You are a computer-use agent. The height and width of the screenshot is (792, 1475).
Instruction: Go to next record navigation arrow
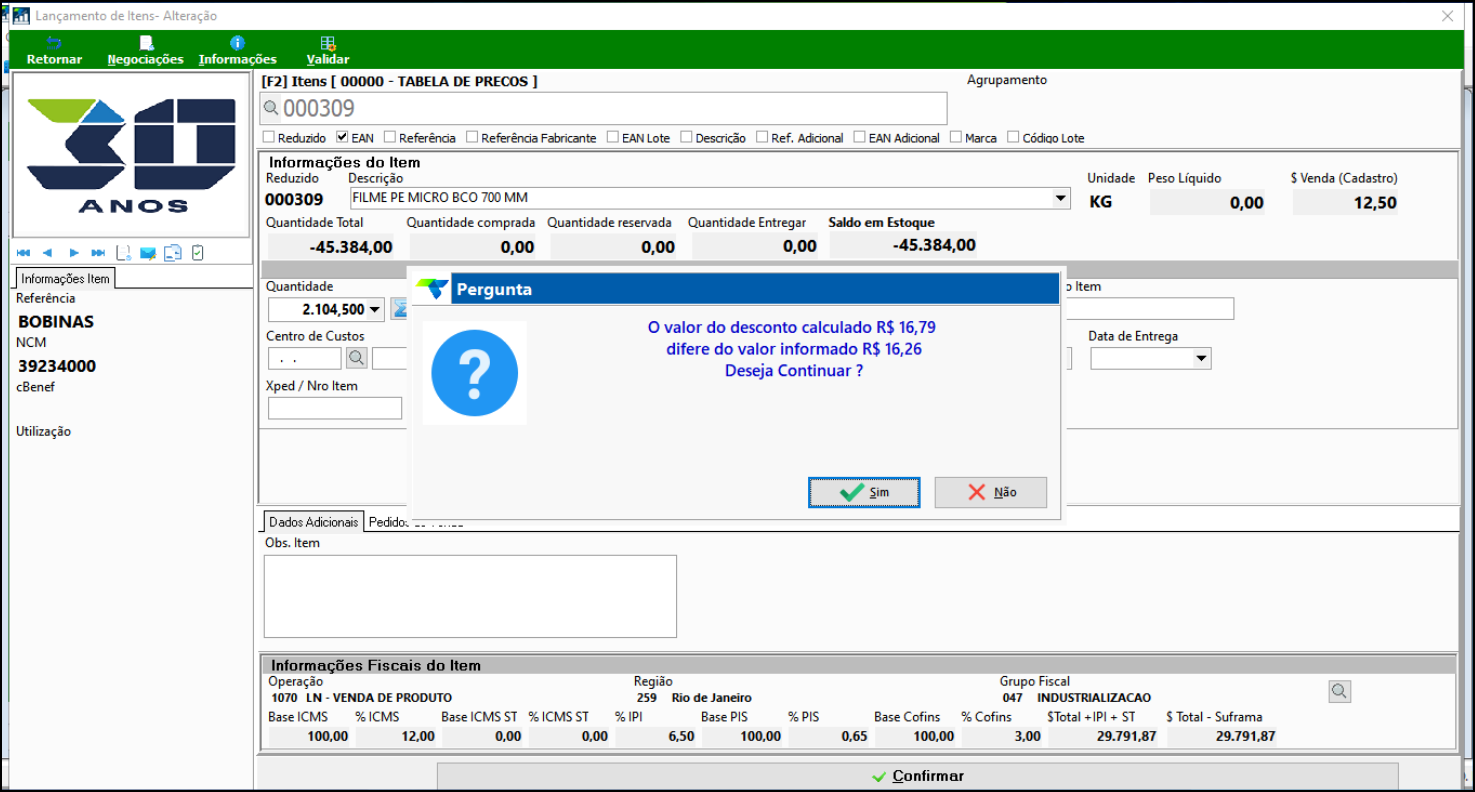[x=73, y=253]
